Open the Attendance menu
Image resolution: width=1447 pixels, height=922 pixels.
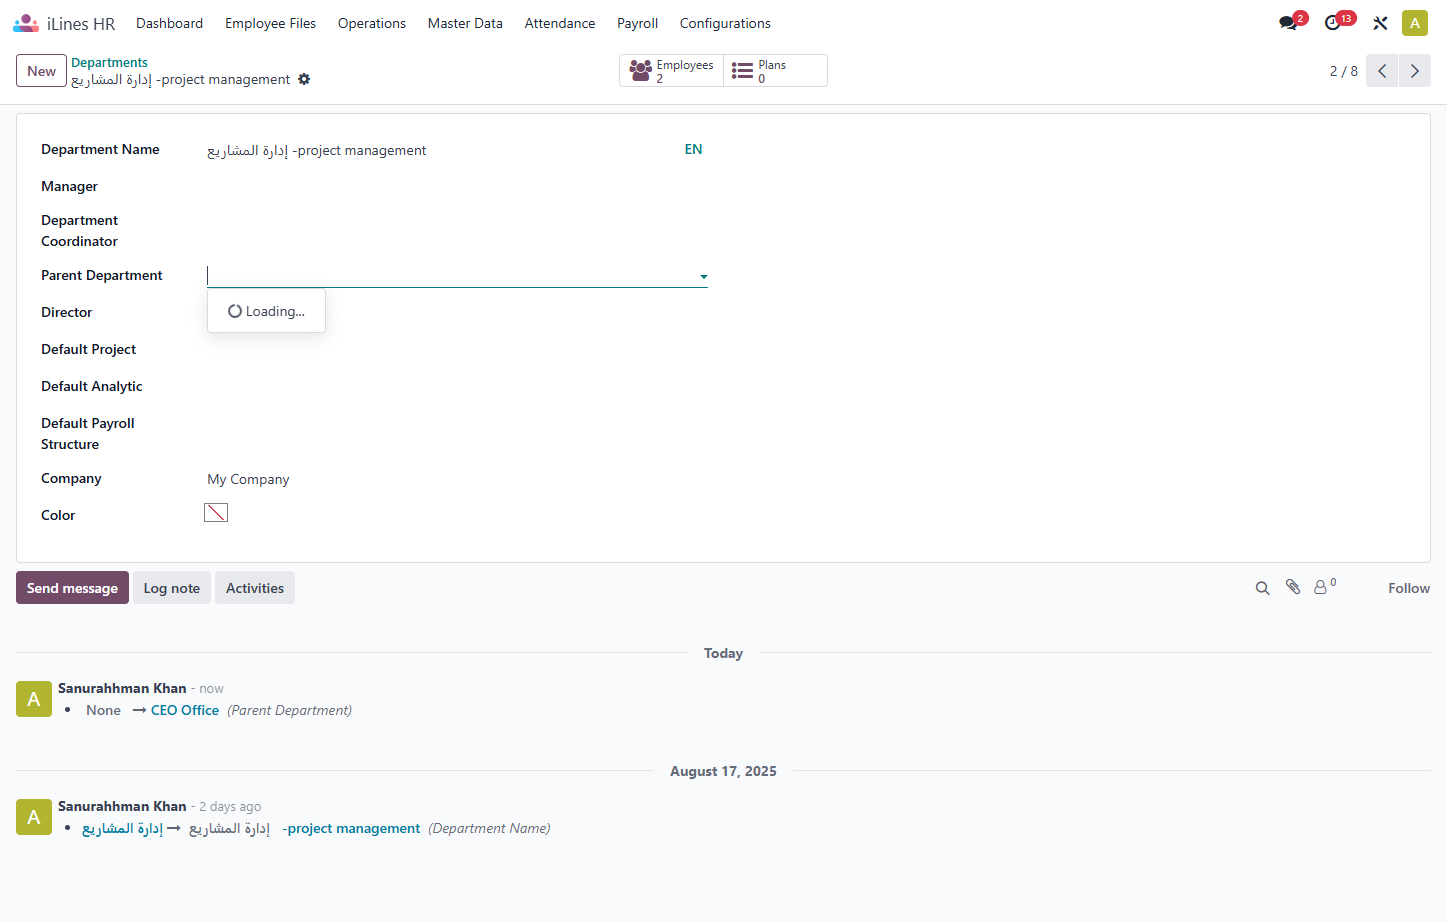coord(560,23)
